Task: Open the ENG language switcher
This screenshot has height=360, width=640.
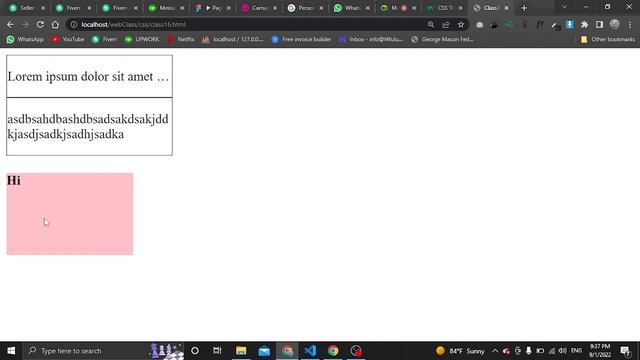Action: click(x=576, y=351)
